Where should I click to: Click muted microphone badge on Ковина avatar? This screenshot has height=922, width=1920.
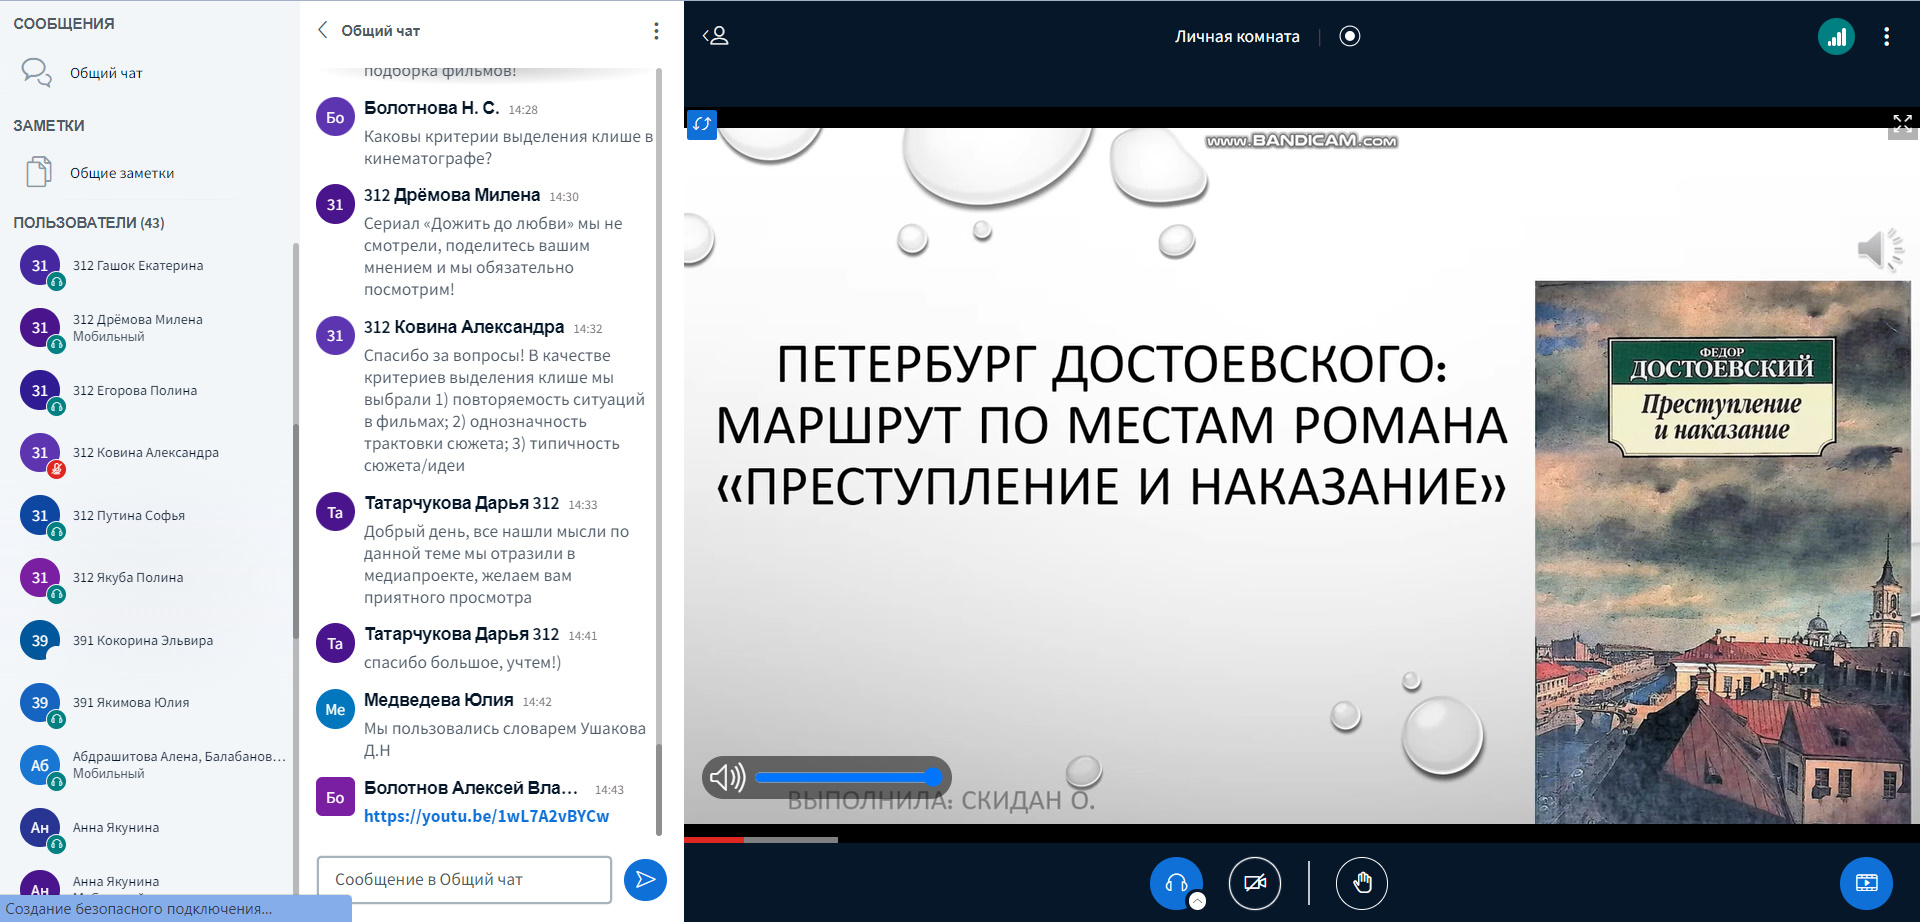tap(57, 469)
